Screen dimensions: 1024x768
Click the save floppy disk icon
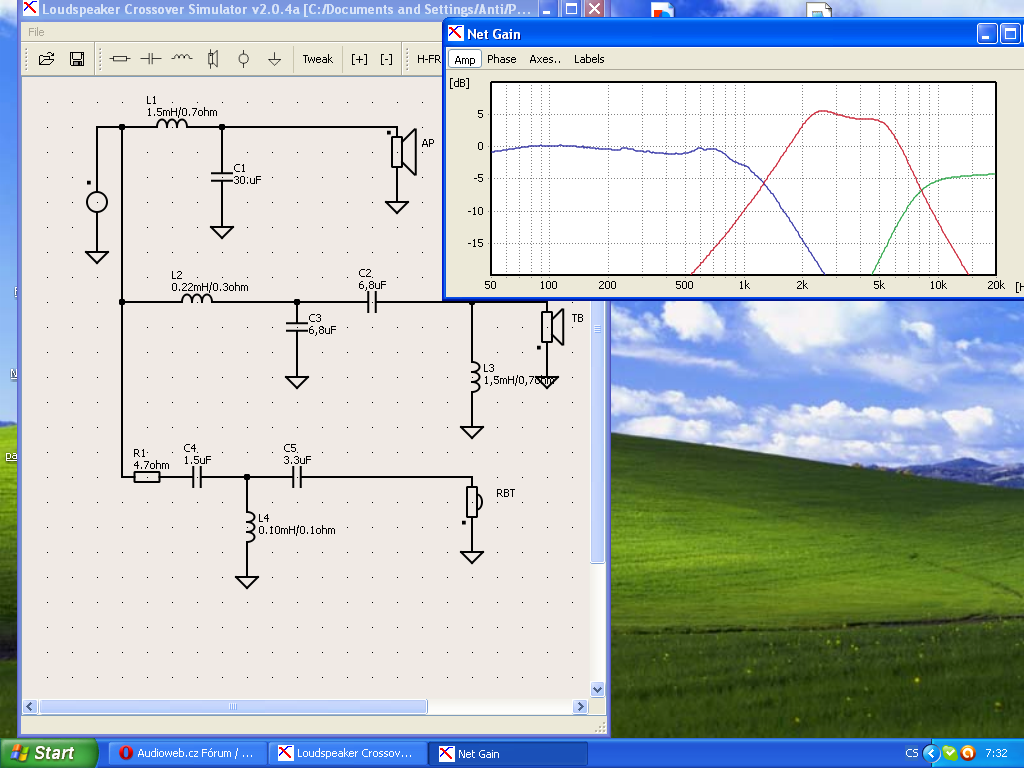click(77, 59)
